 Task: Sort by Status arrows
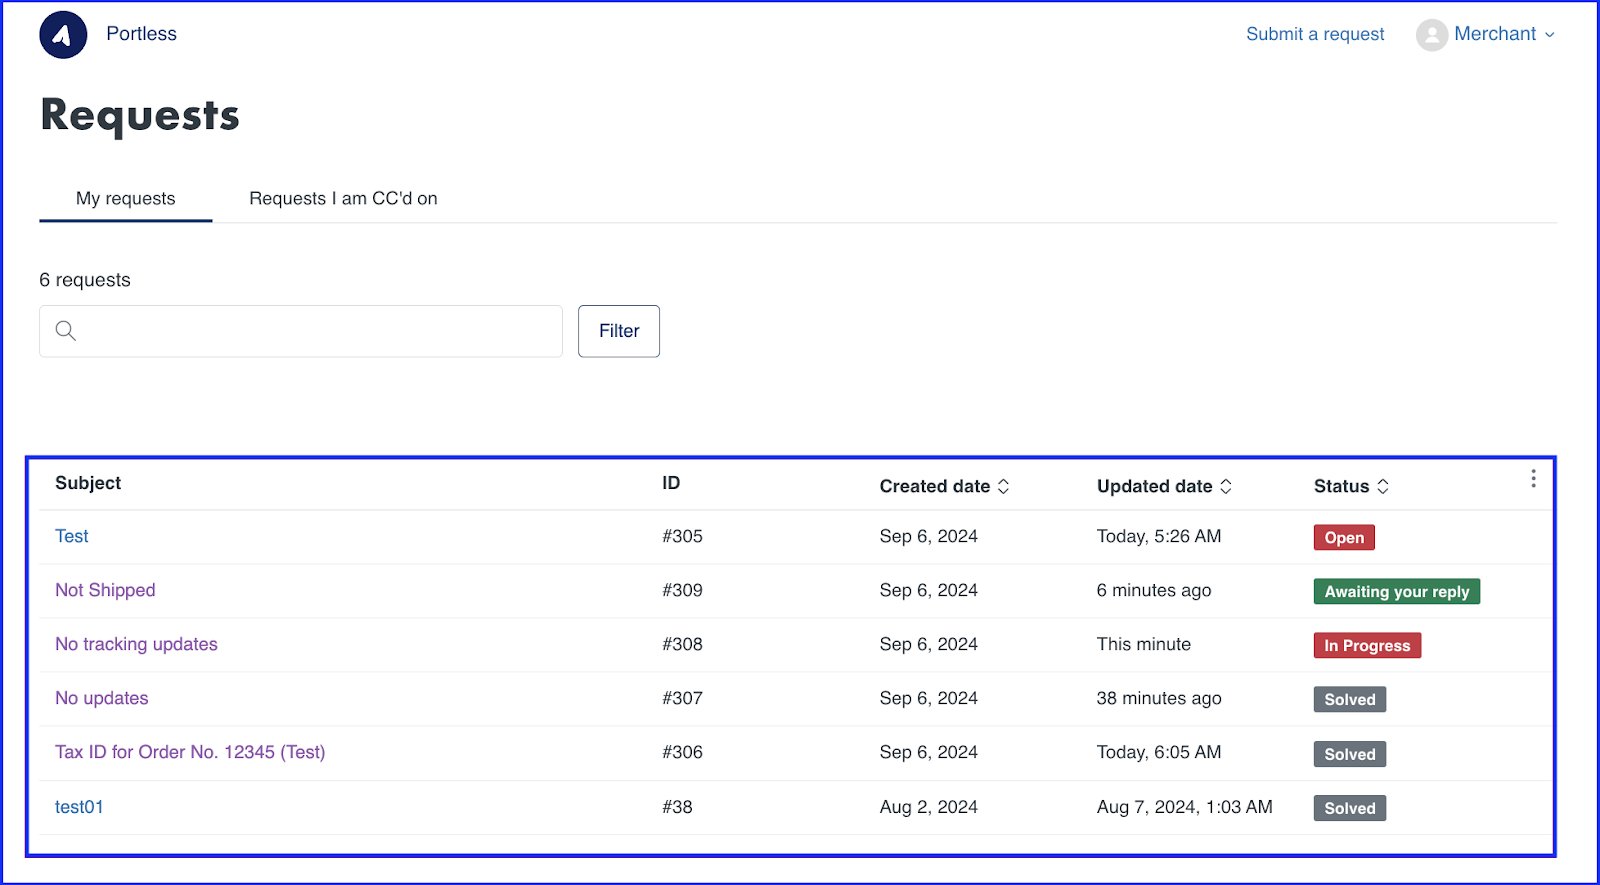point(1383,486)
